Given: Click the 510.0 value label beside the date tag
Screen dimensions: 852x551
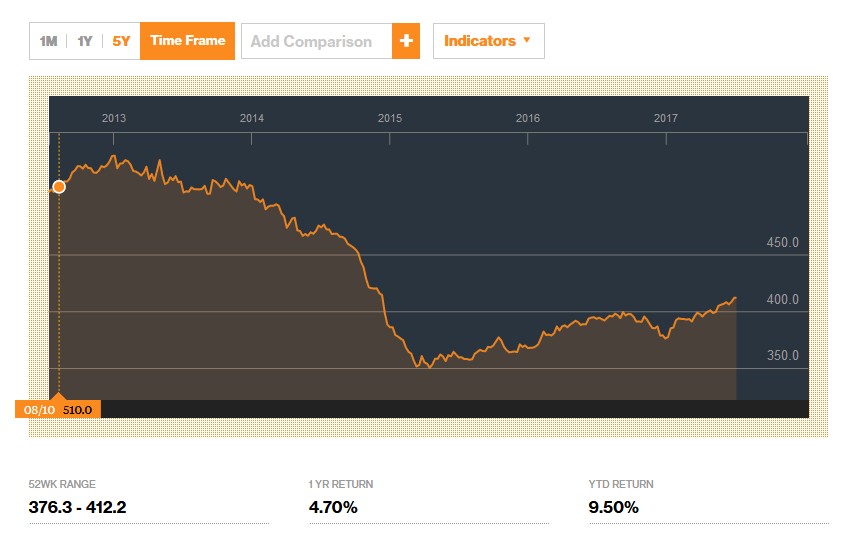Looking at the screenshot, I should pyautogui.click(x=77, y=409).
